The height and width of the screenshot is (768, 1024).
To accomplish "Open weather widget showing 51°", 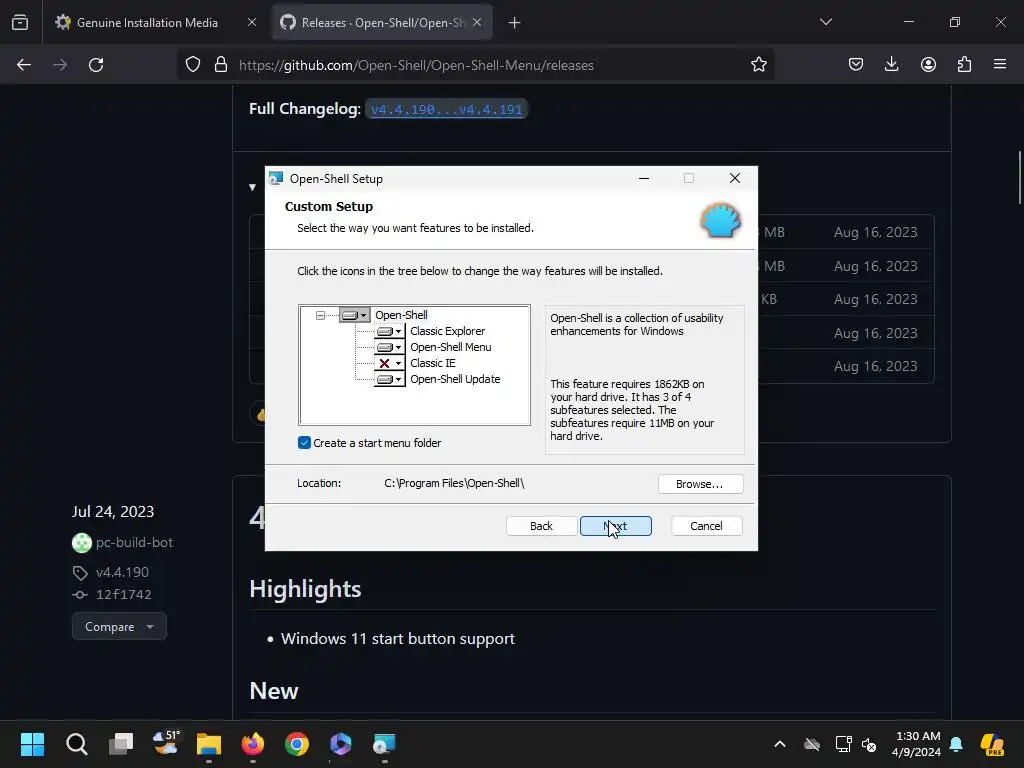I will [165, 743].
